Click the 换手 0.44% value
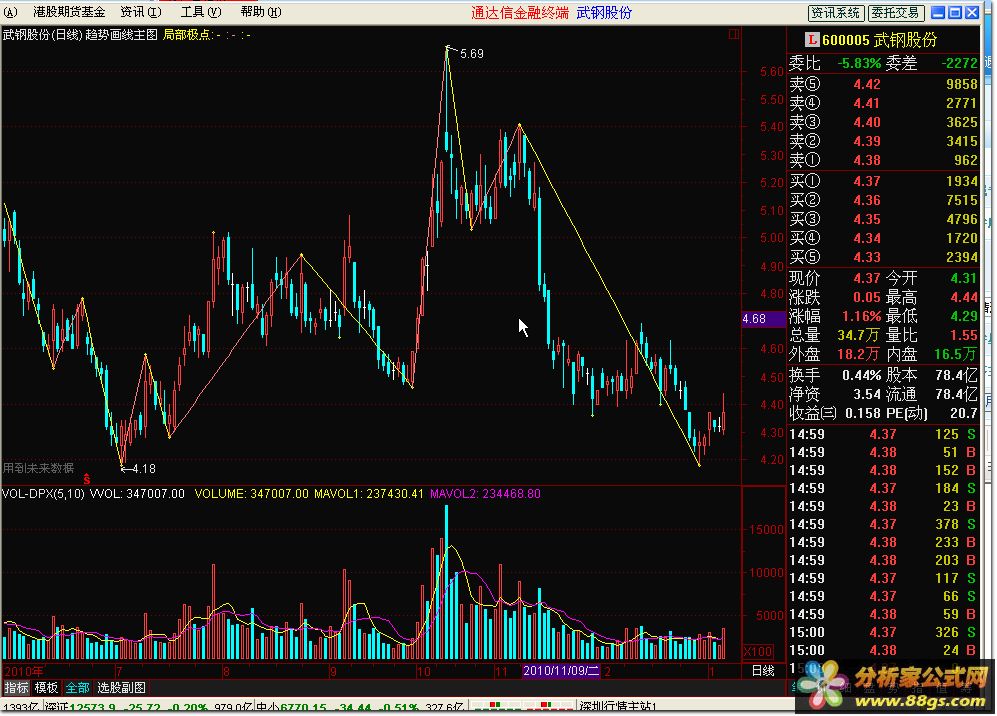 click(x=862, y=375)
